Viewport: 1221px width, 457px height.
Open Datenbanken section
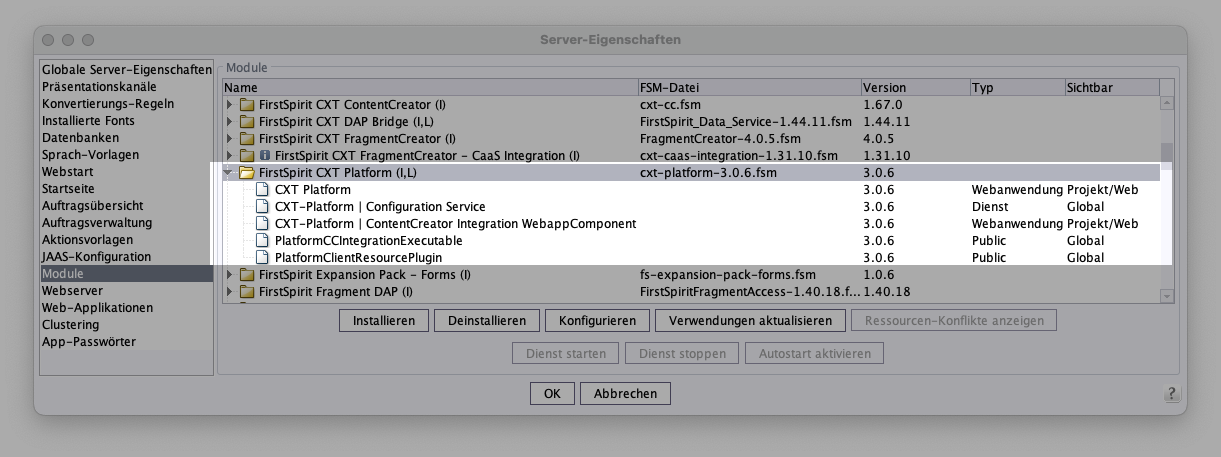click(x=127, y=138)
